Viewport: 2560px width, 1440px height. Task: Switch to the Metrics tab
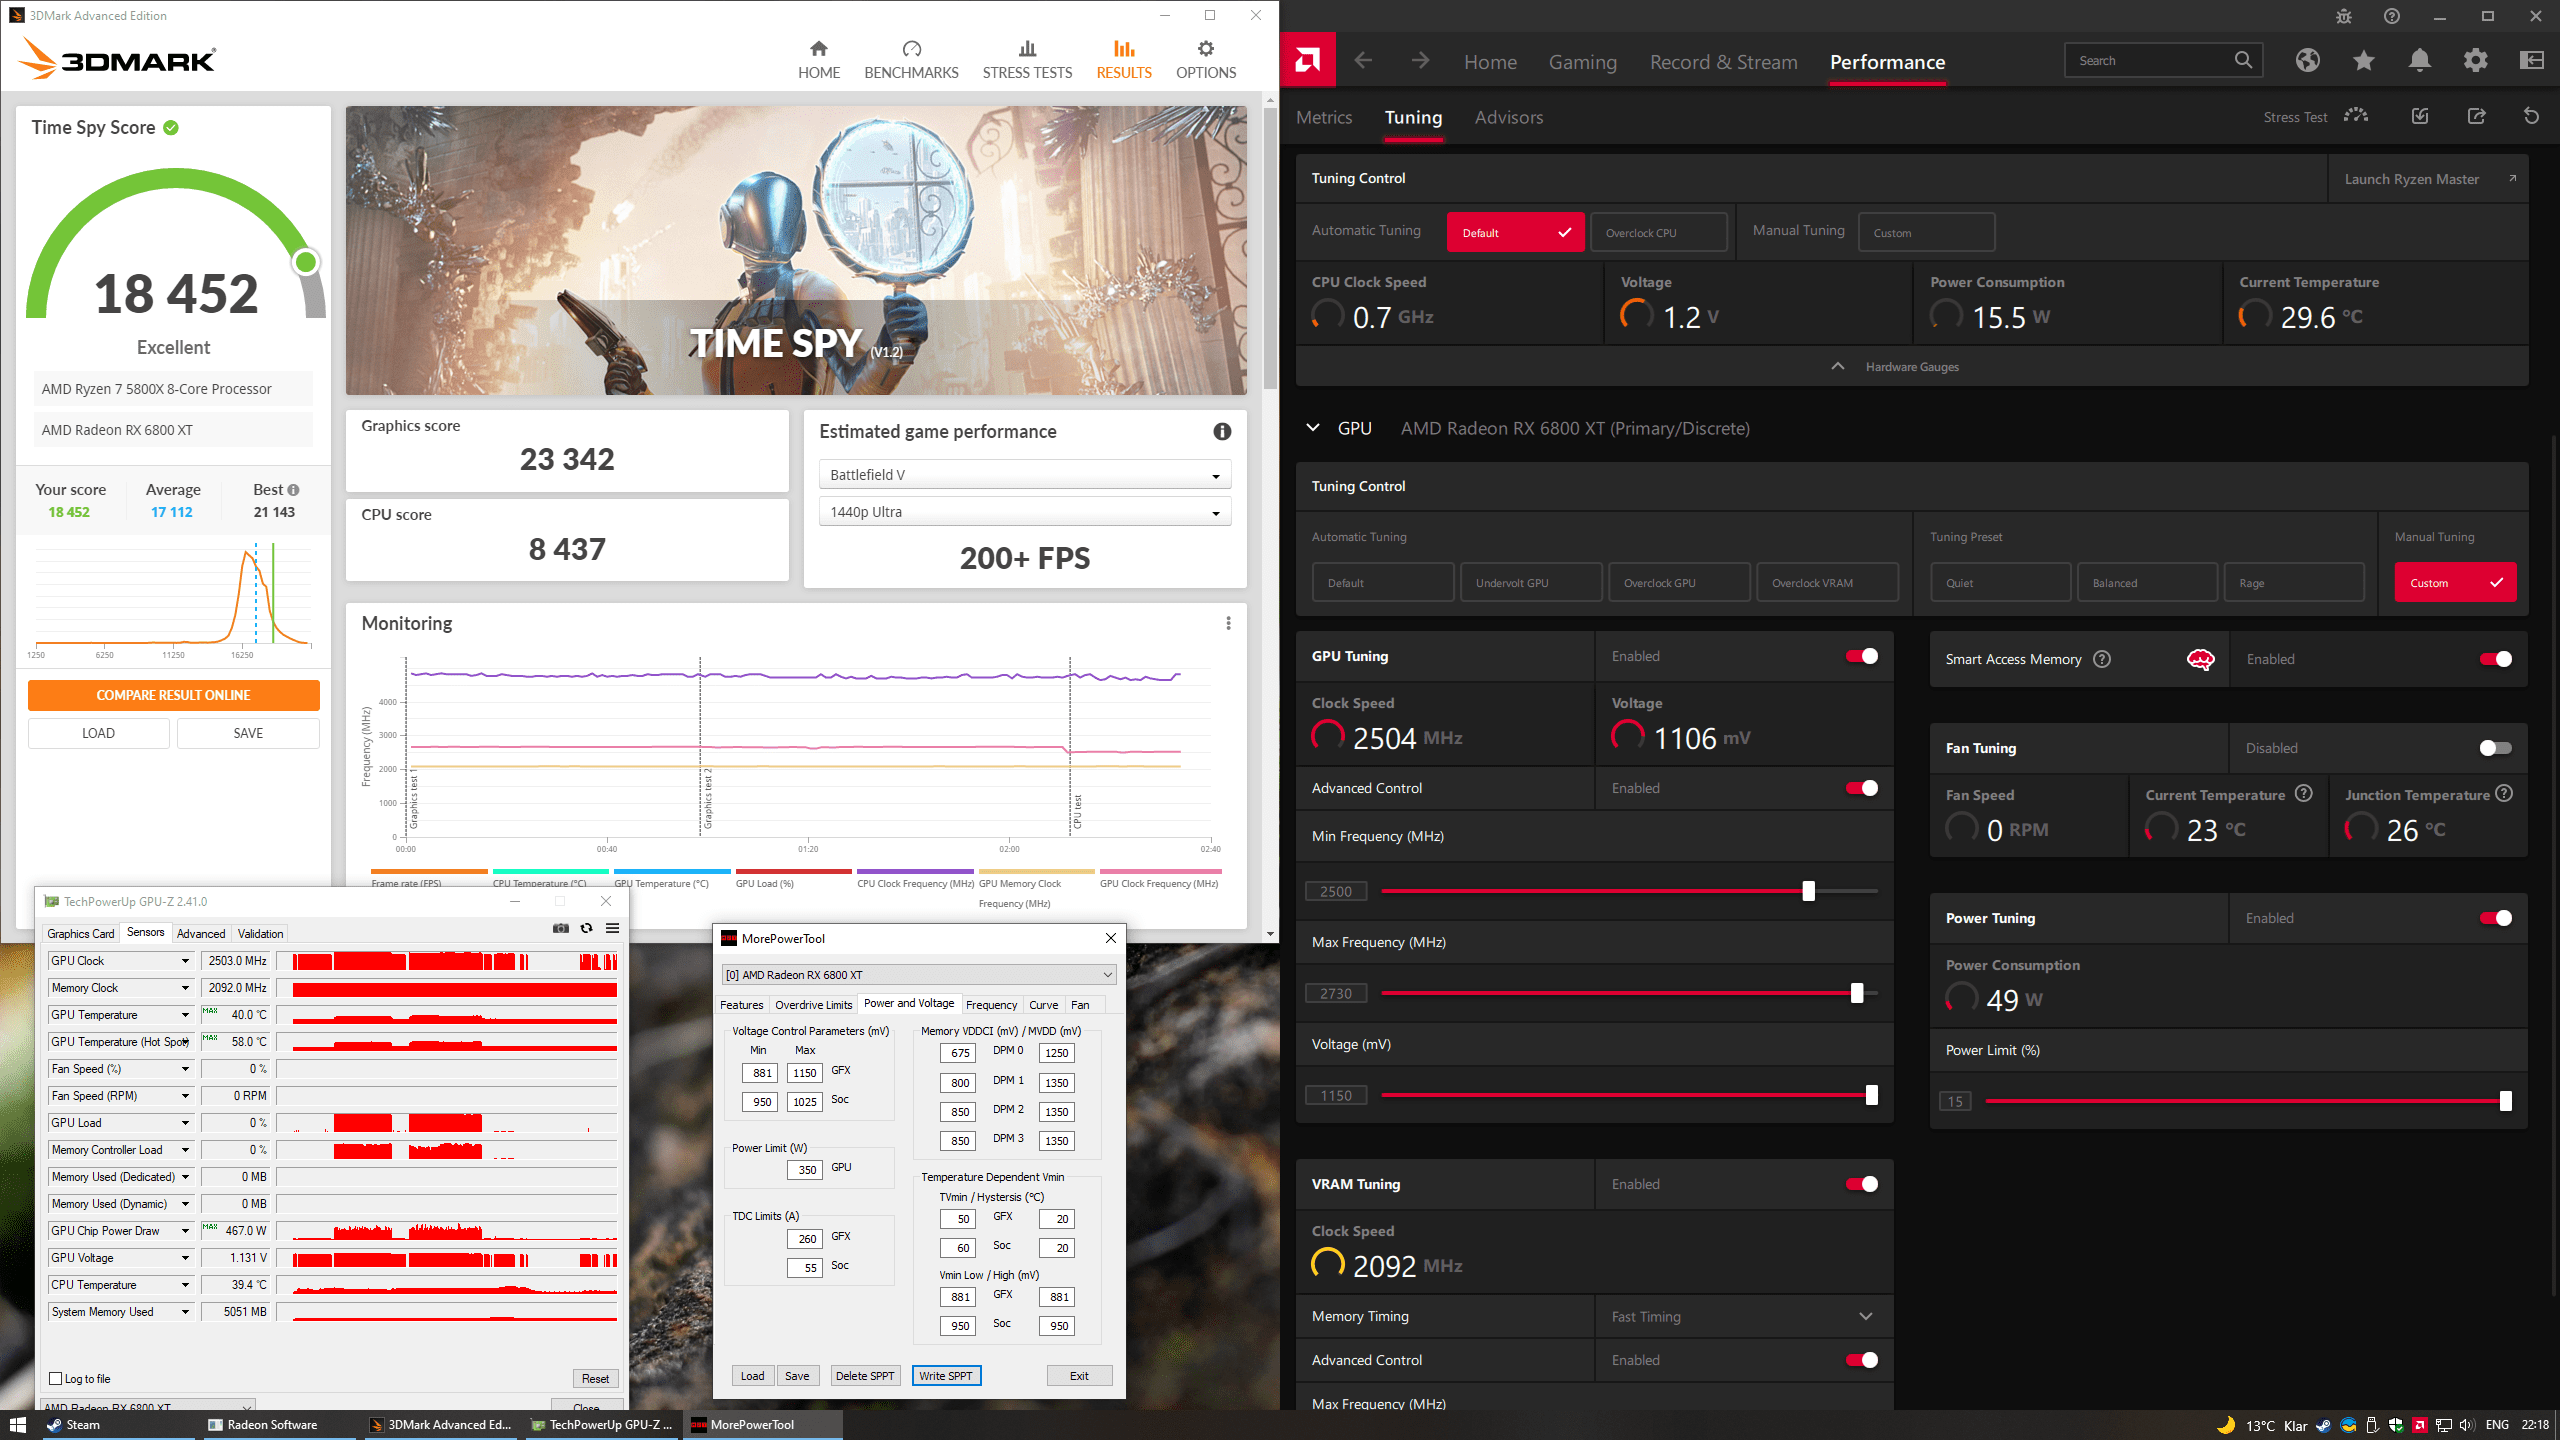pyautogui.click(x=1323, y=117)
